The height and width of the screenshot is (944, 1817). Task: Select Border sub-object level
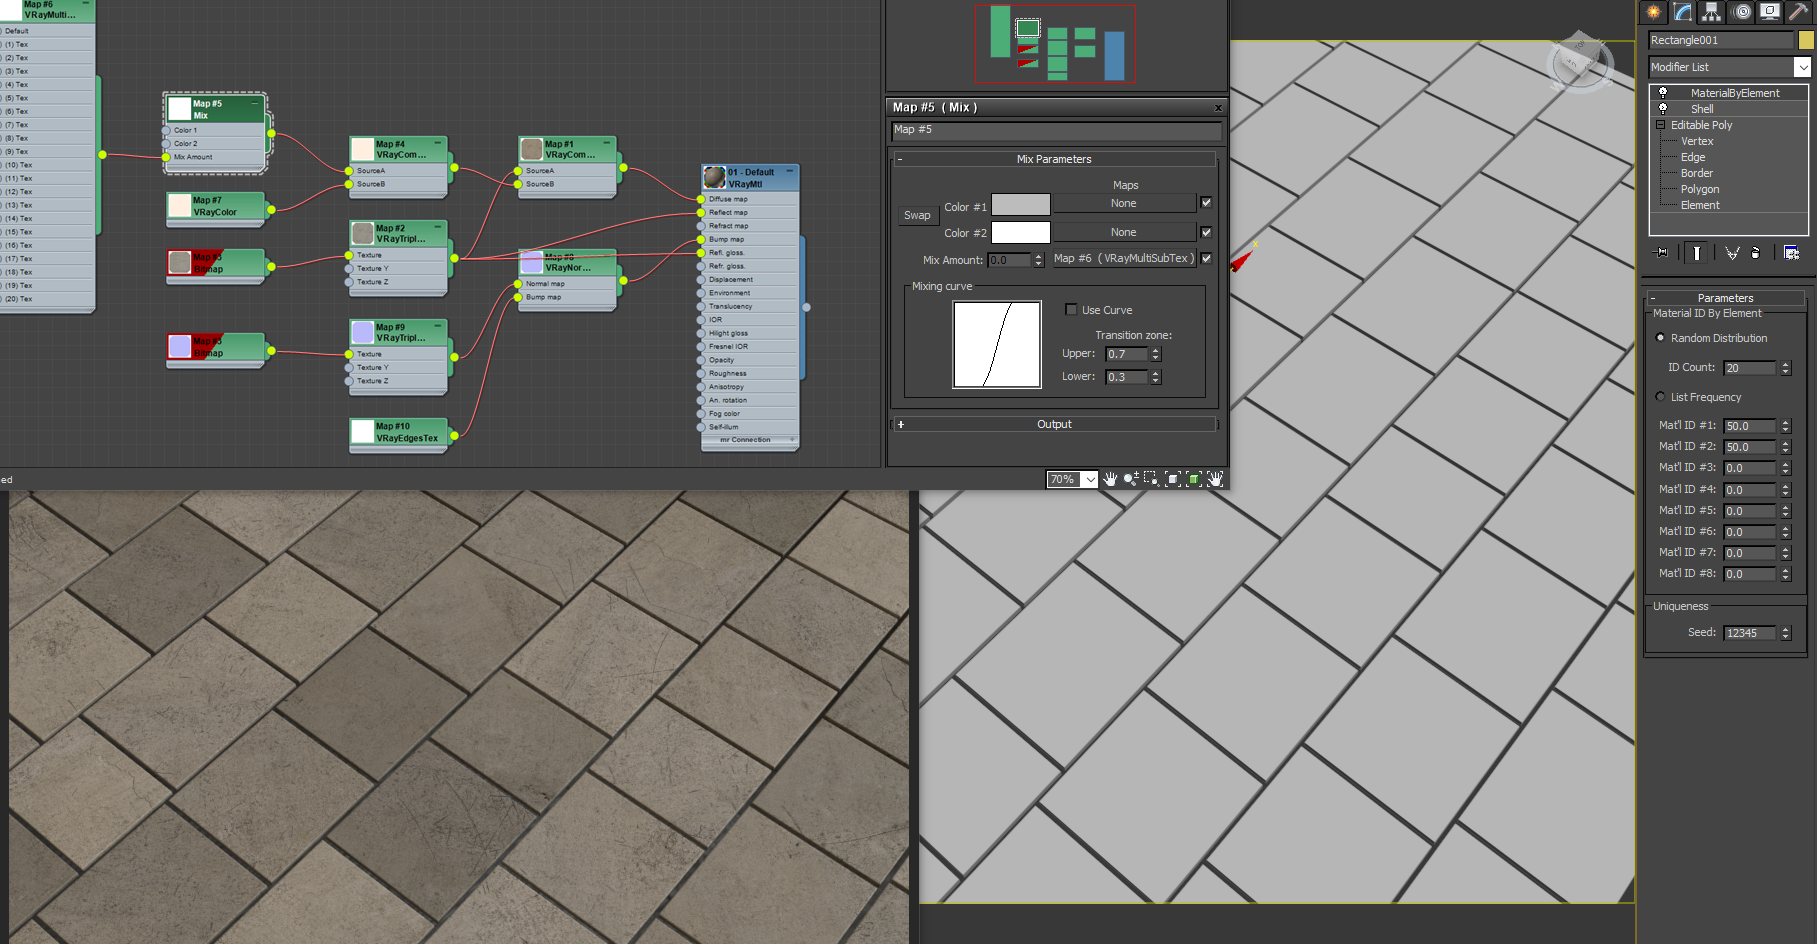tap(1697, 173)
